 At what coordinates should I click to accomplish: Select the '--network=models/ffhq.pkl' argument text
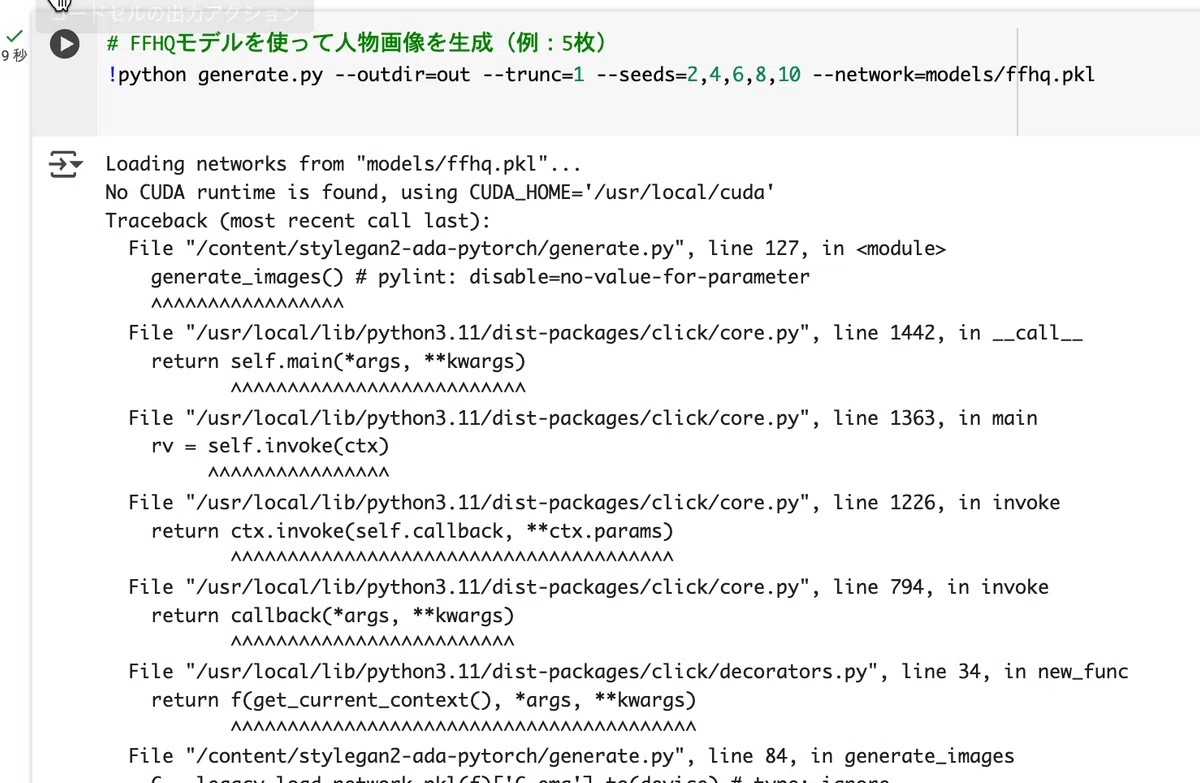click(x=954, y=75)
